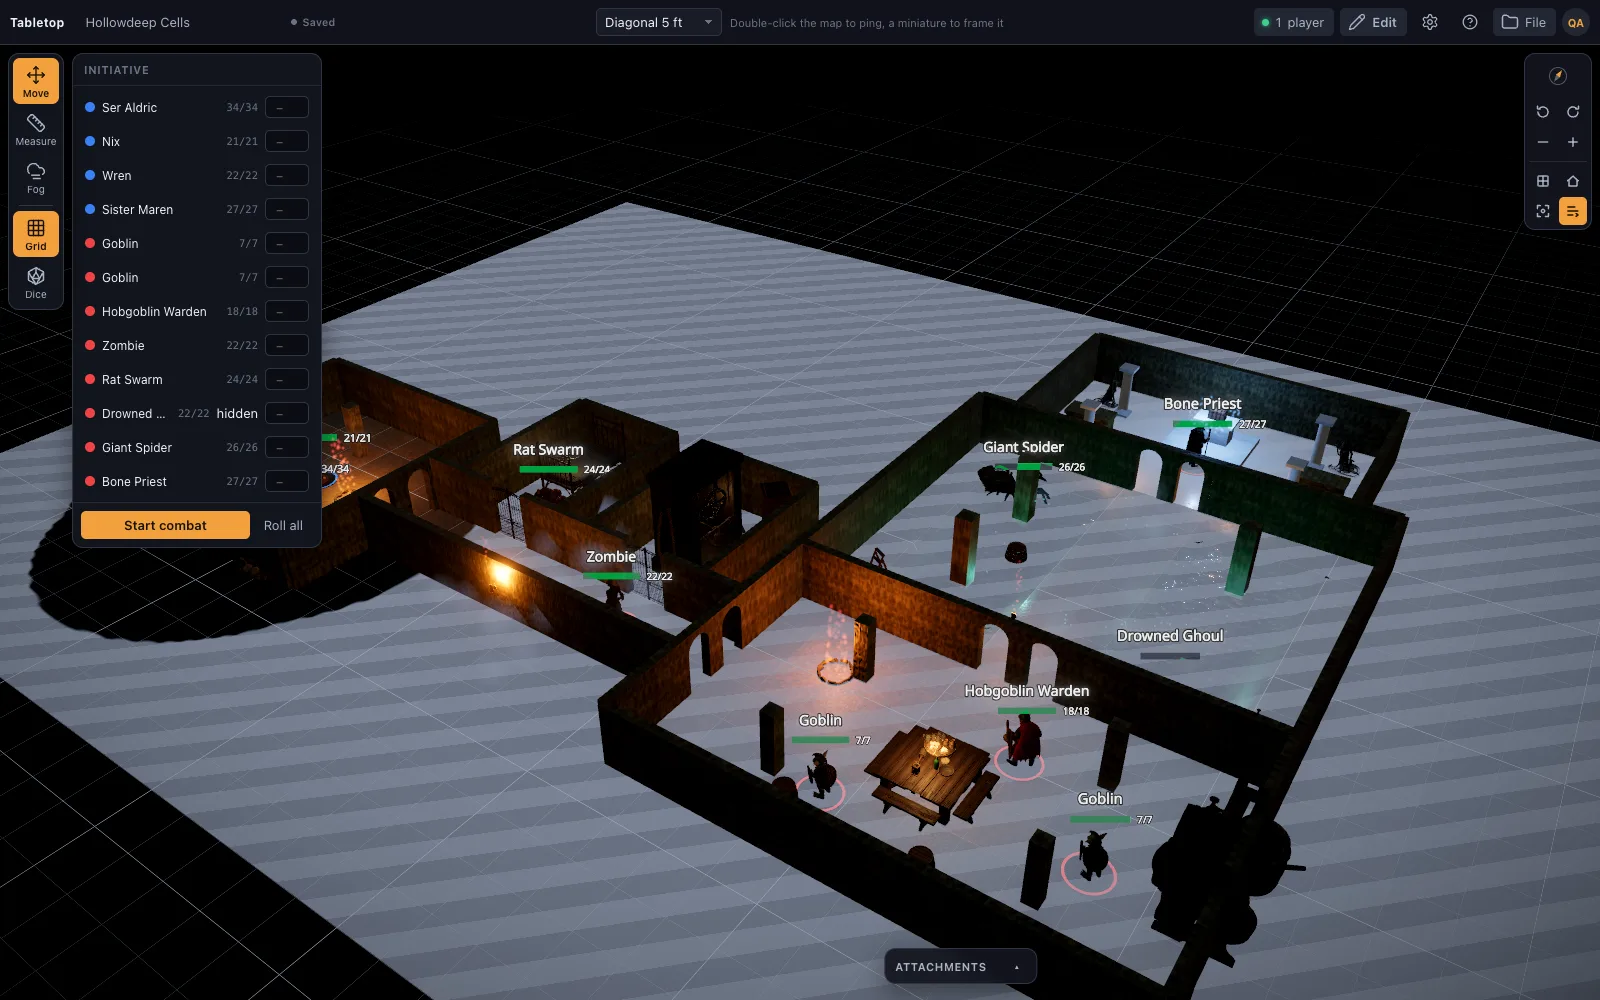Click Ser Aldric's initiative input box

pyautogui.click(x=287, y=107)
